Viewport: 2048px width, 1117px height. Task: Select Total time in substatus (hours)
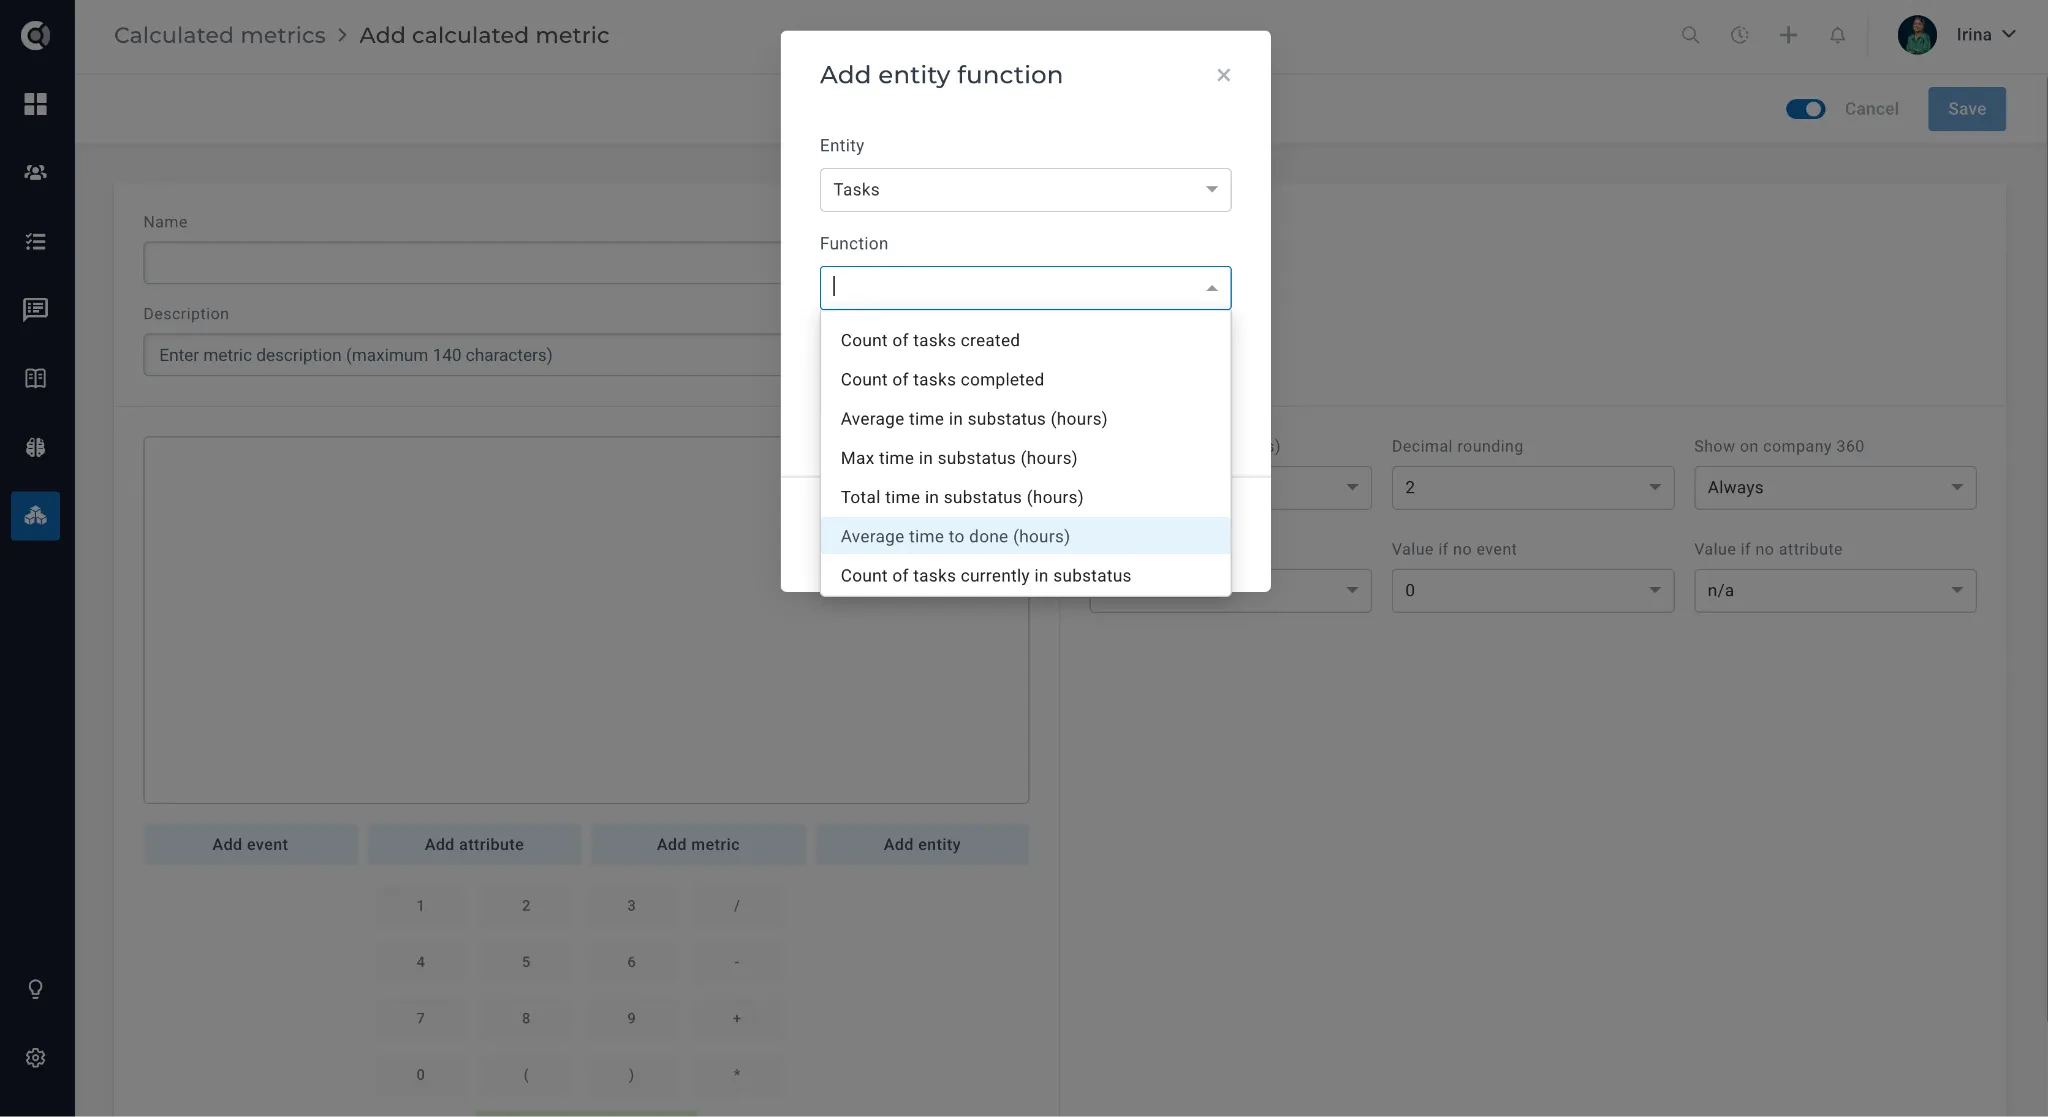(x=1025, y=497)
